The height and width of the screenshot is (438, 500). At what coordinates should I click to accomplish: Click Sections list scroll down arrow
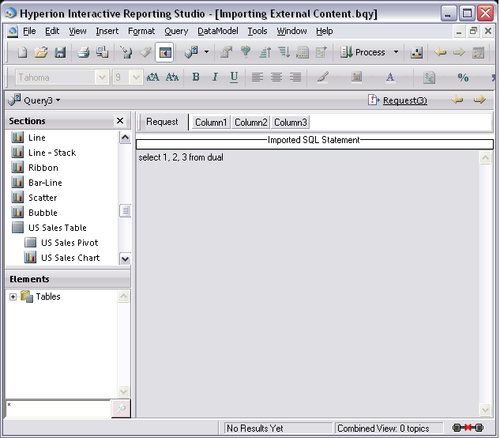[x=125, y=259]
